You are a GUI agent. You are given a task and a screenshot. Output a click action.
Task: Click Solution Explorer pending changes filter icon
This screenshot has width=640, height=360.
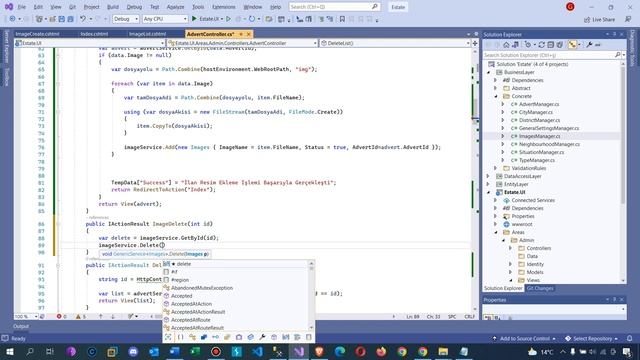coord(528,45)
